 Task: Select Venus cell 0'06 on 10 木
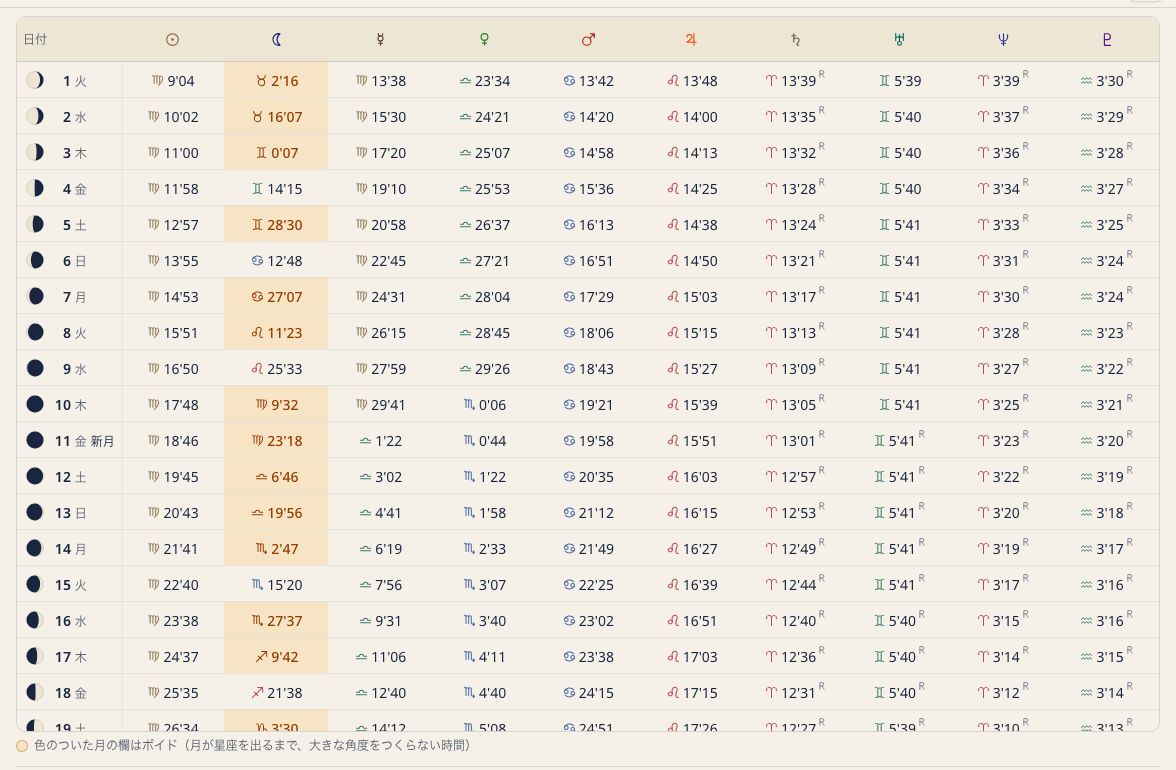tap(484, 405)
